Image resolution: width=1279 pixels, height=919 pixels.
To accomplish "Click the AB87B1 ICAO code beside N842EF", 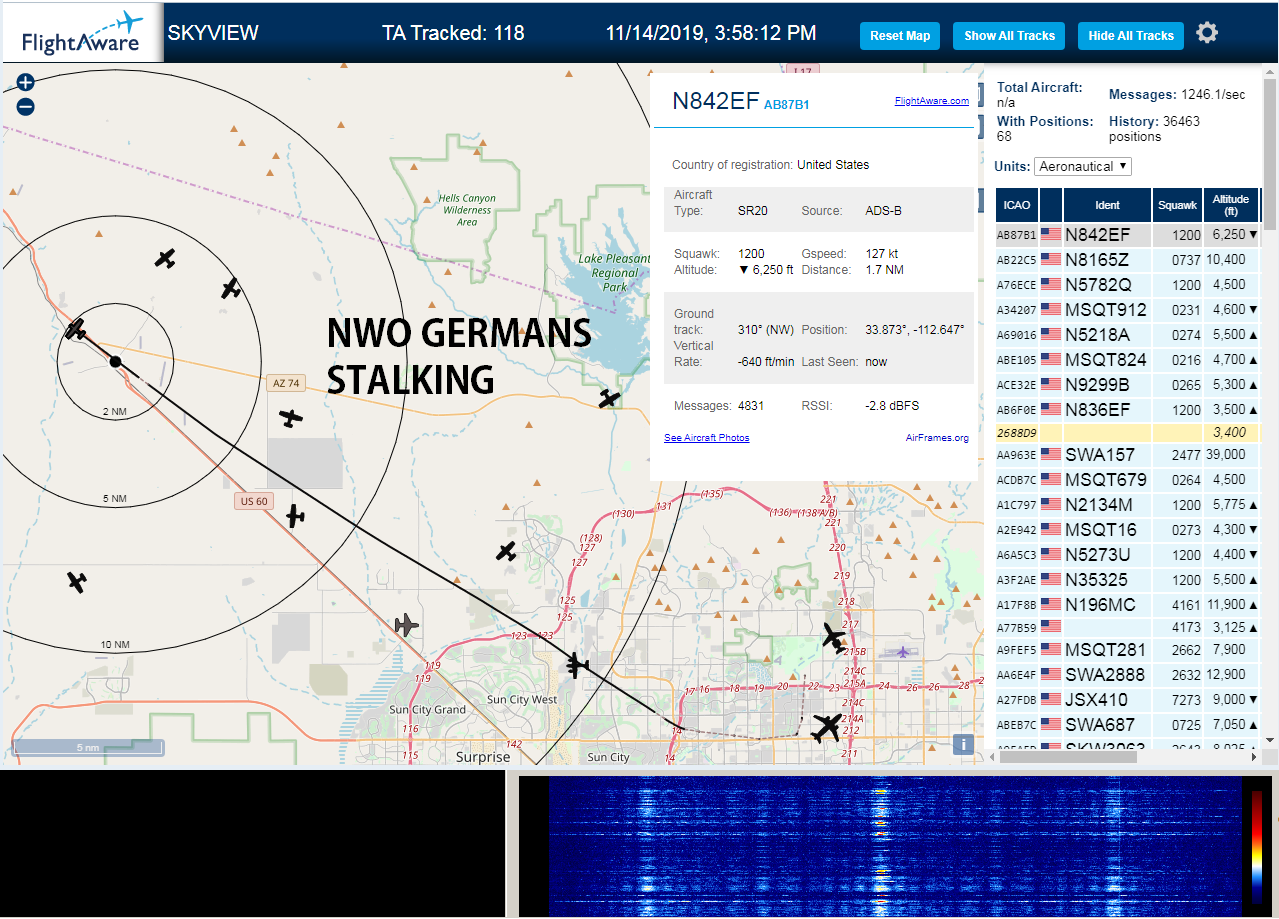I will (786, 105).
